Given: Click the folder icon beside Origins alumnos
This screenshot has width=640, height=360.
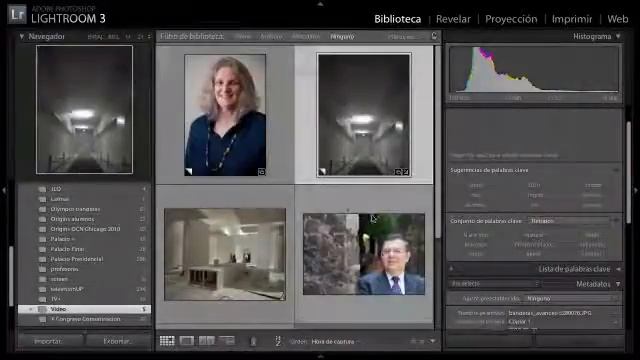Looking at the screenshot, I should click(x=42, y=219).
